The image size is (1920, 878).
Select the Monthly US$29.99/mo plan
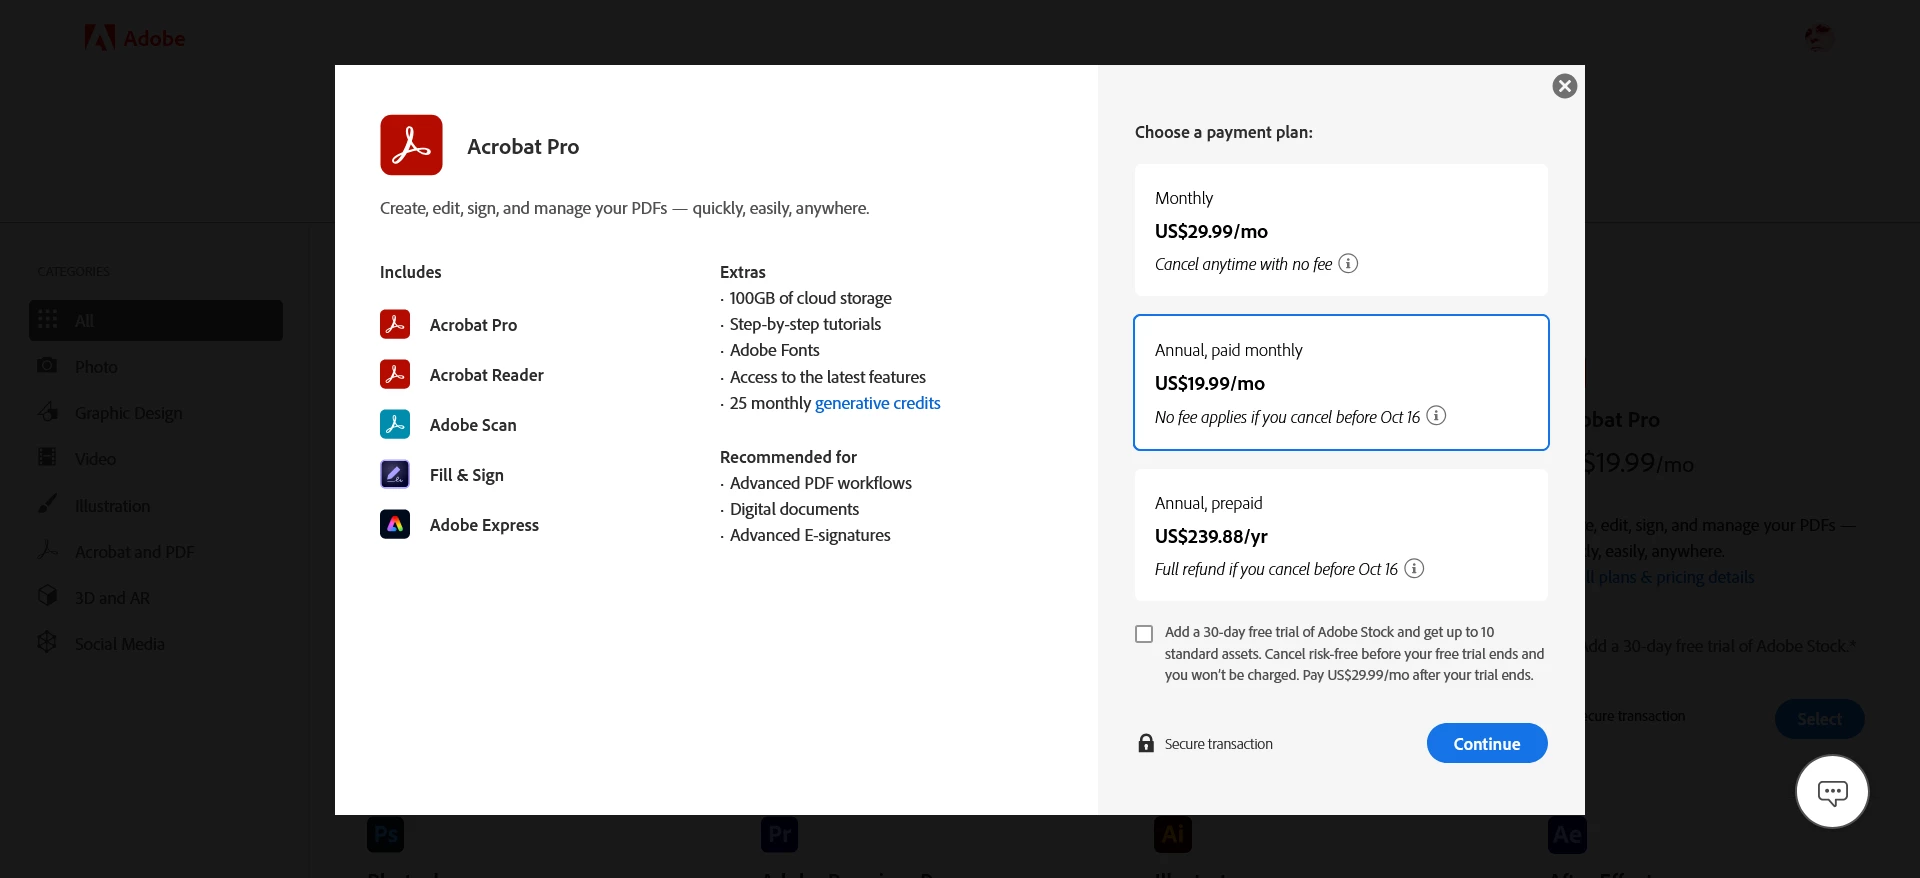point(1341,230)
